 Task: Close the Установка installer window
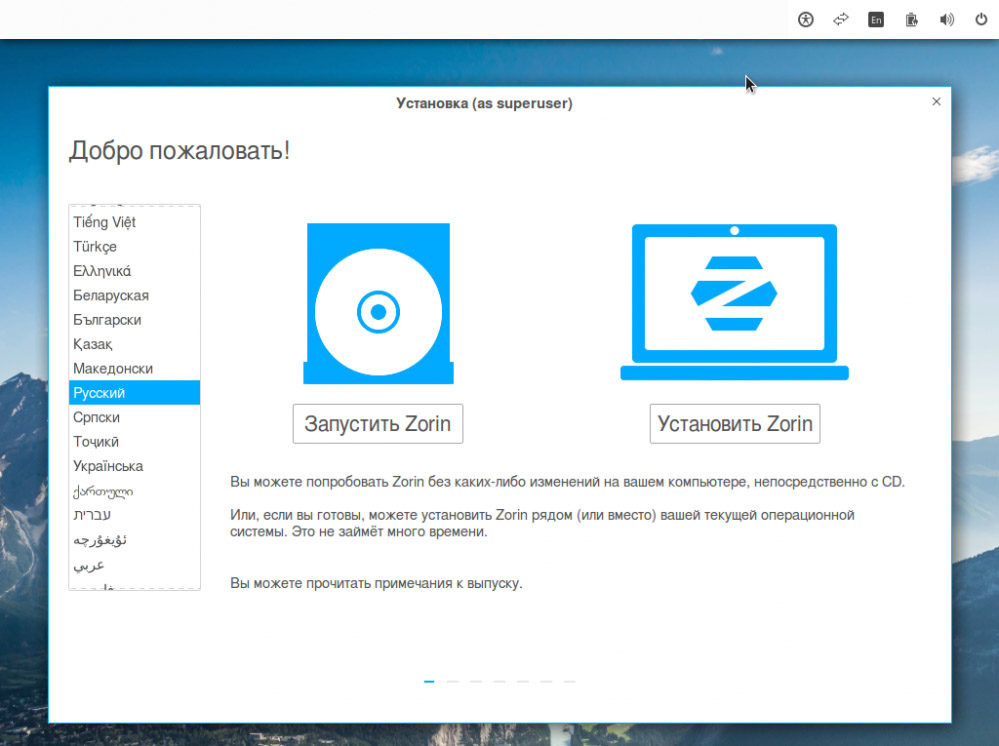pos(936,102)
